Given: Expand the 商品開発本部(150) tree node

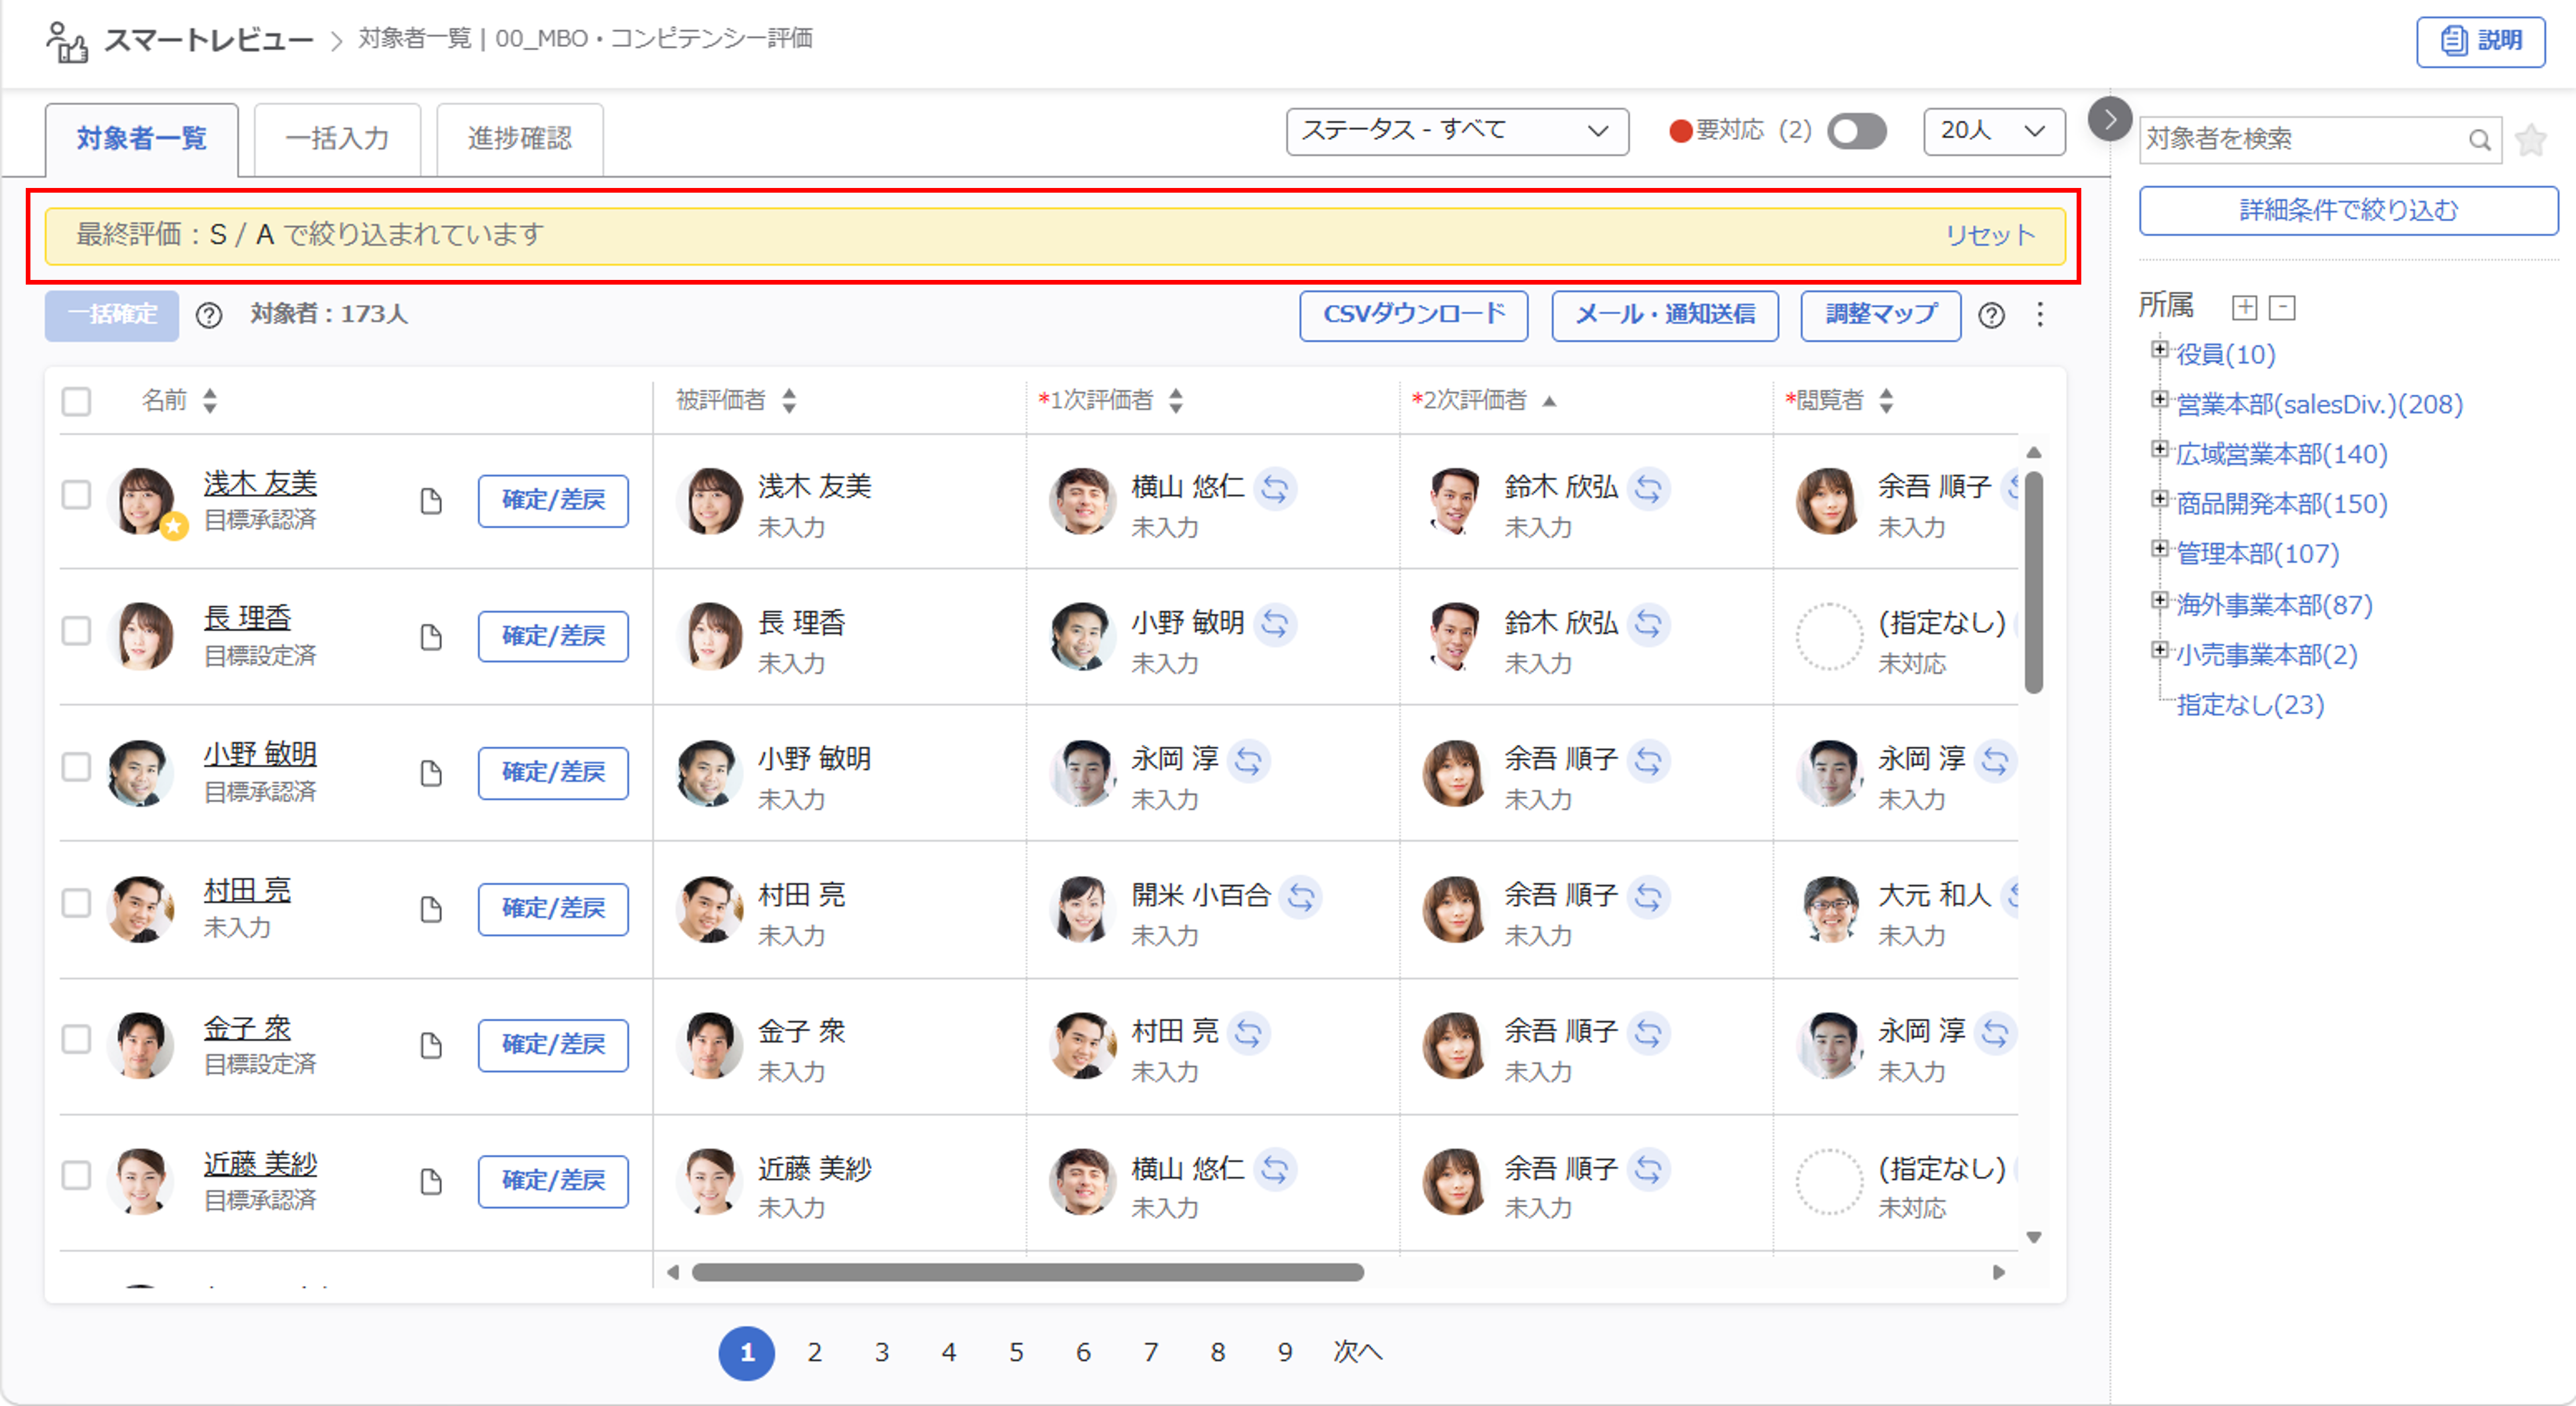Looking at the screenshot, I should 2159,499.
